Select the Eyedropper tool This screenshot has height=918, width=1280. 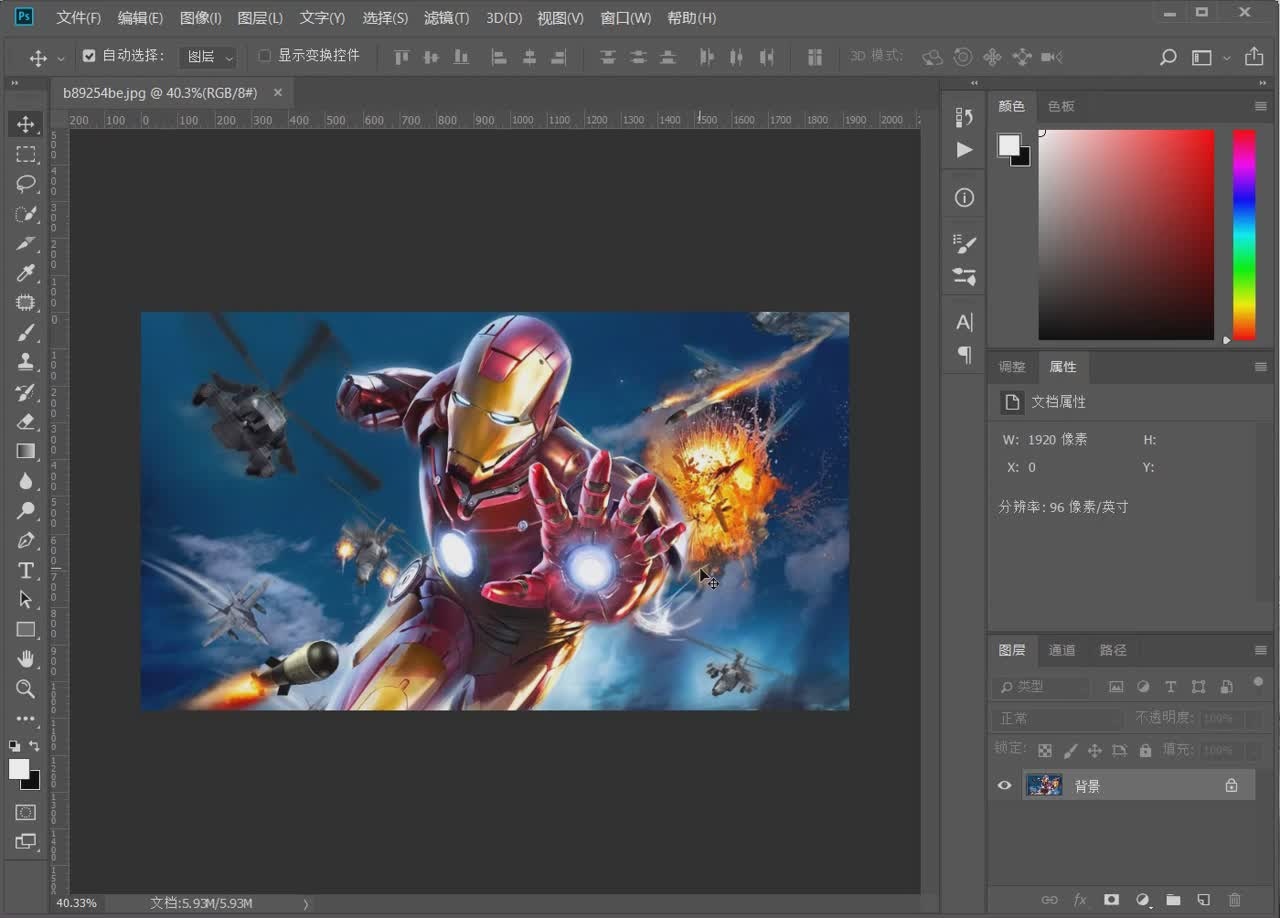point(26,273)
